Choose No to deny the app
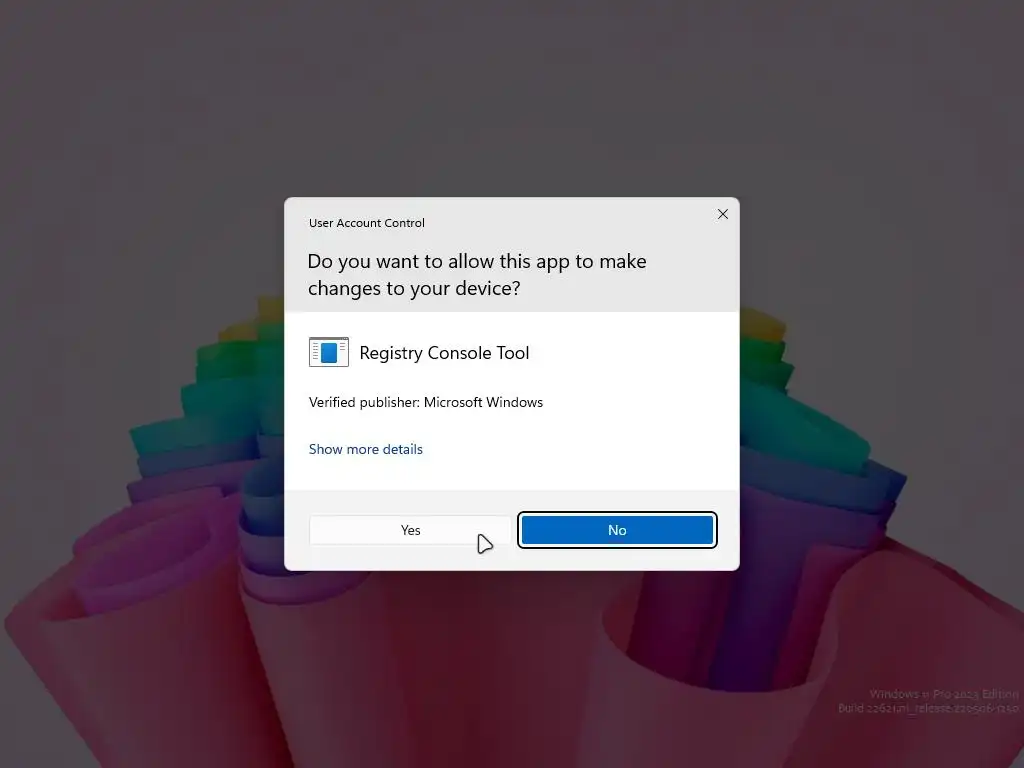Viewport: 1024px width, 768px height. click(617, 530)
